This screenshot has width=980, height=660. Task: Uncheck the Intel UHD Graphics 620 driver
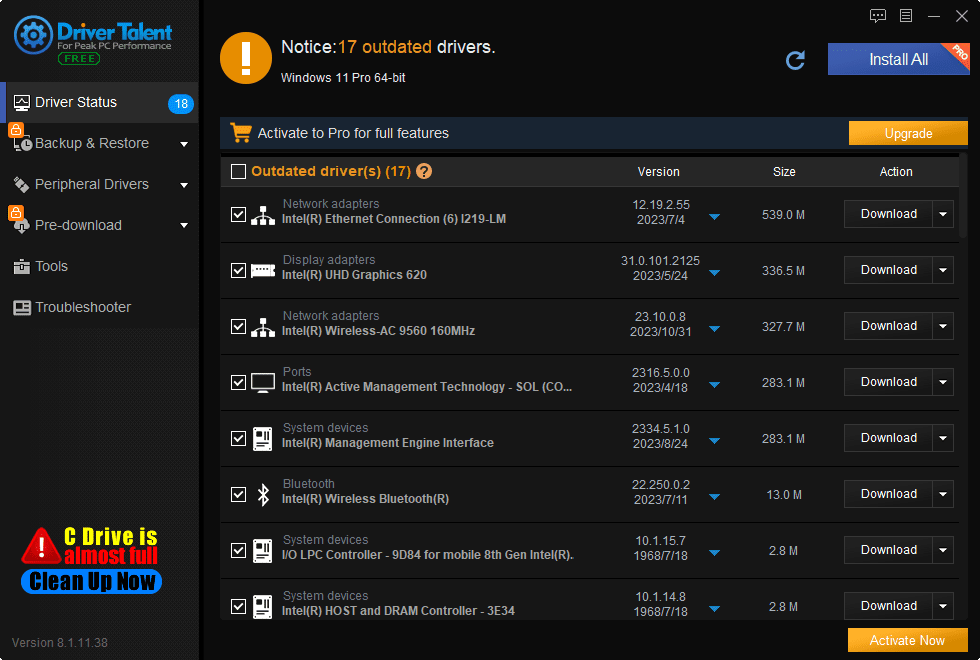(x=239, y=270)
